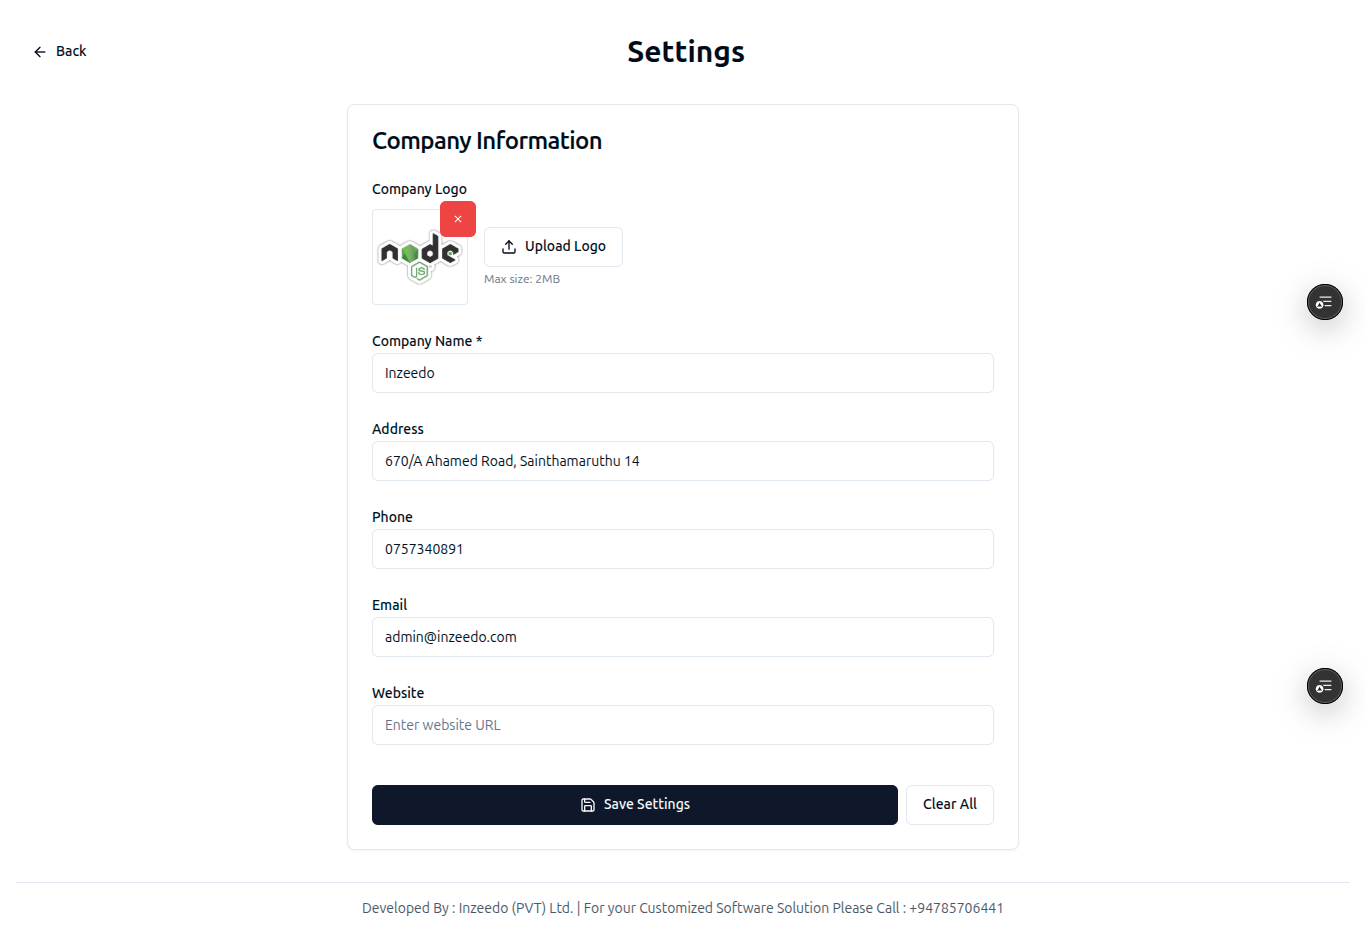The width and height of the screenshot is (1366, 951).
Task: Go back using the Back link text
Action: click(x=71, y=51)
